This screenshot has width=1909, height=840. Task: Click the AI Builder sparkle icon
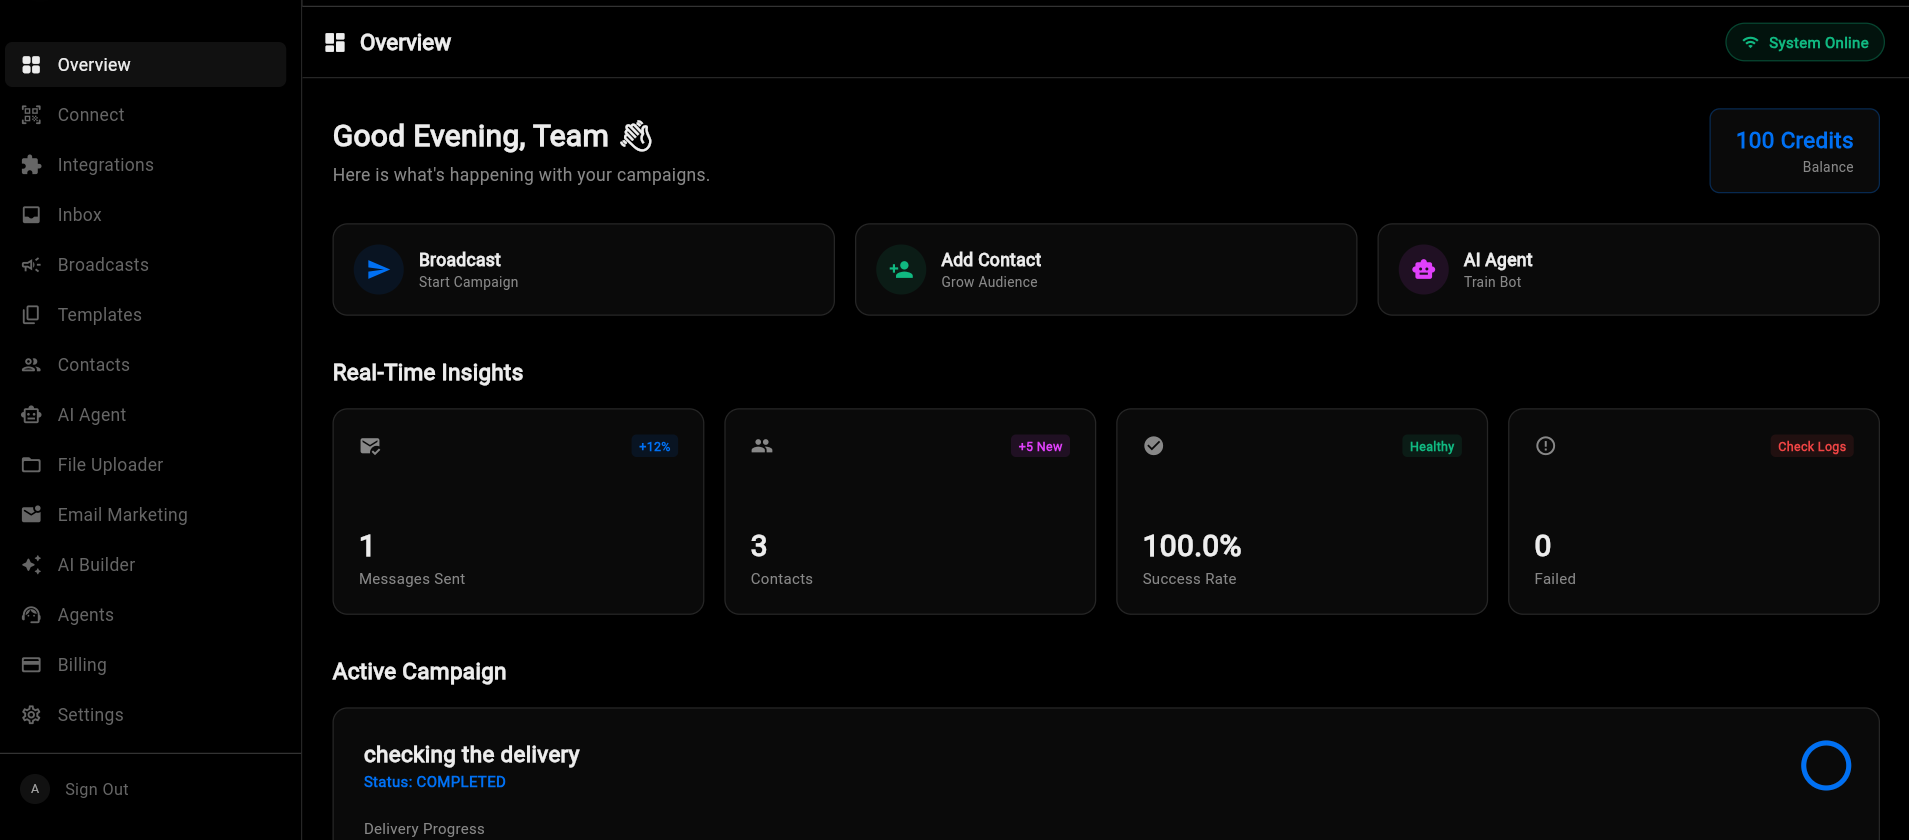(x=32, y=565)
